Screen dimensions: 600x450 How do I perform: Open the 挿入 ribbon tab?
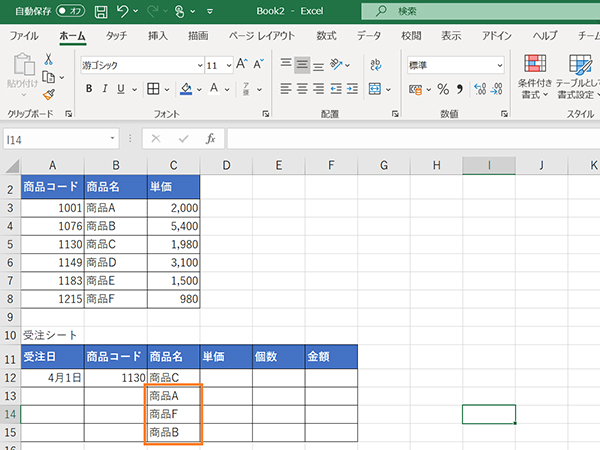pyautogui.click(x=157, y=35)
